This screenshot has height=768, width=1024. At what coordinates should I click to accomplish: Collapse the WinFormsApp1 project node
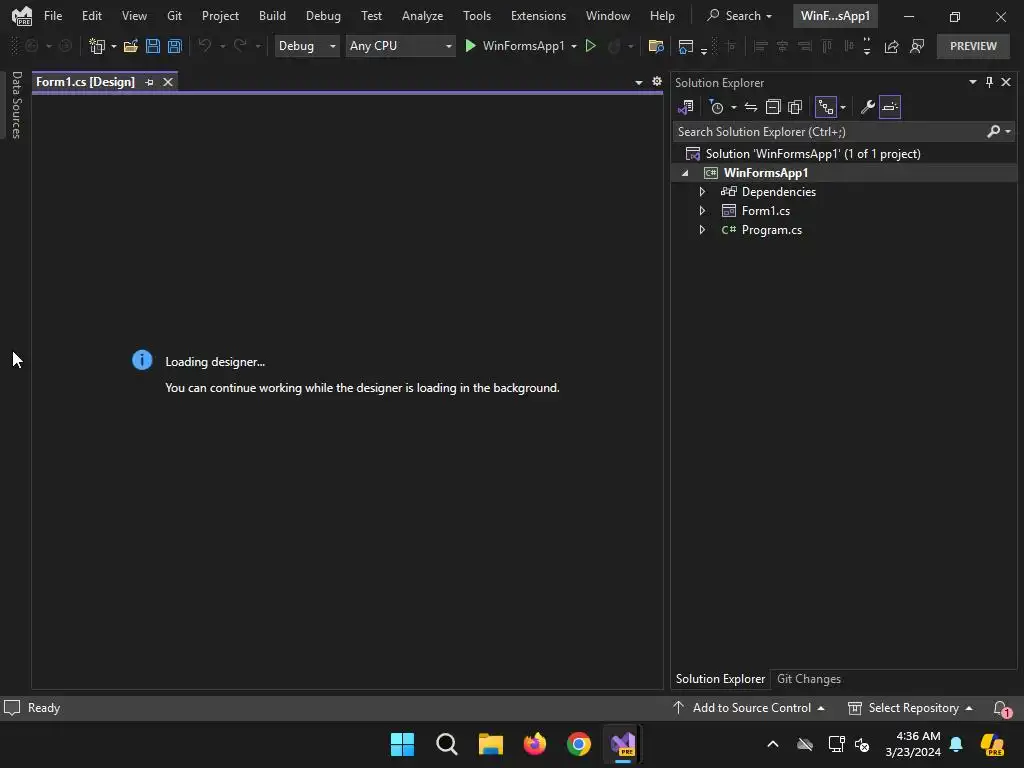tap(685, 173)
